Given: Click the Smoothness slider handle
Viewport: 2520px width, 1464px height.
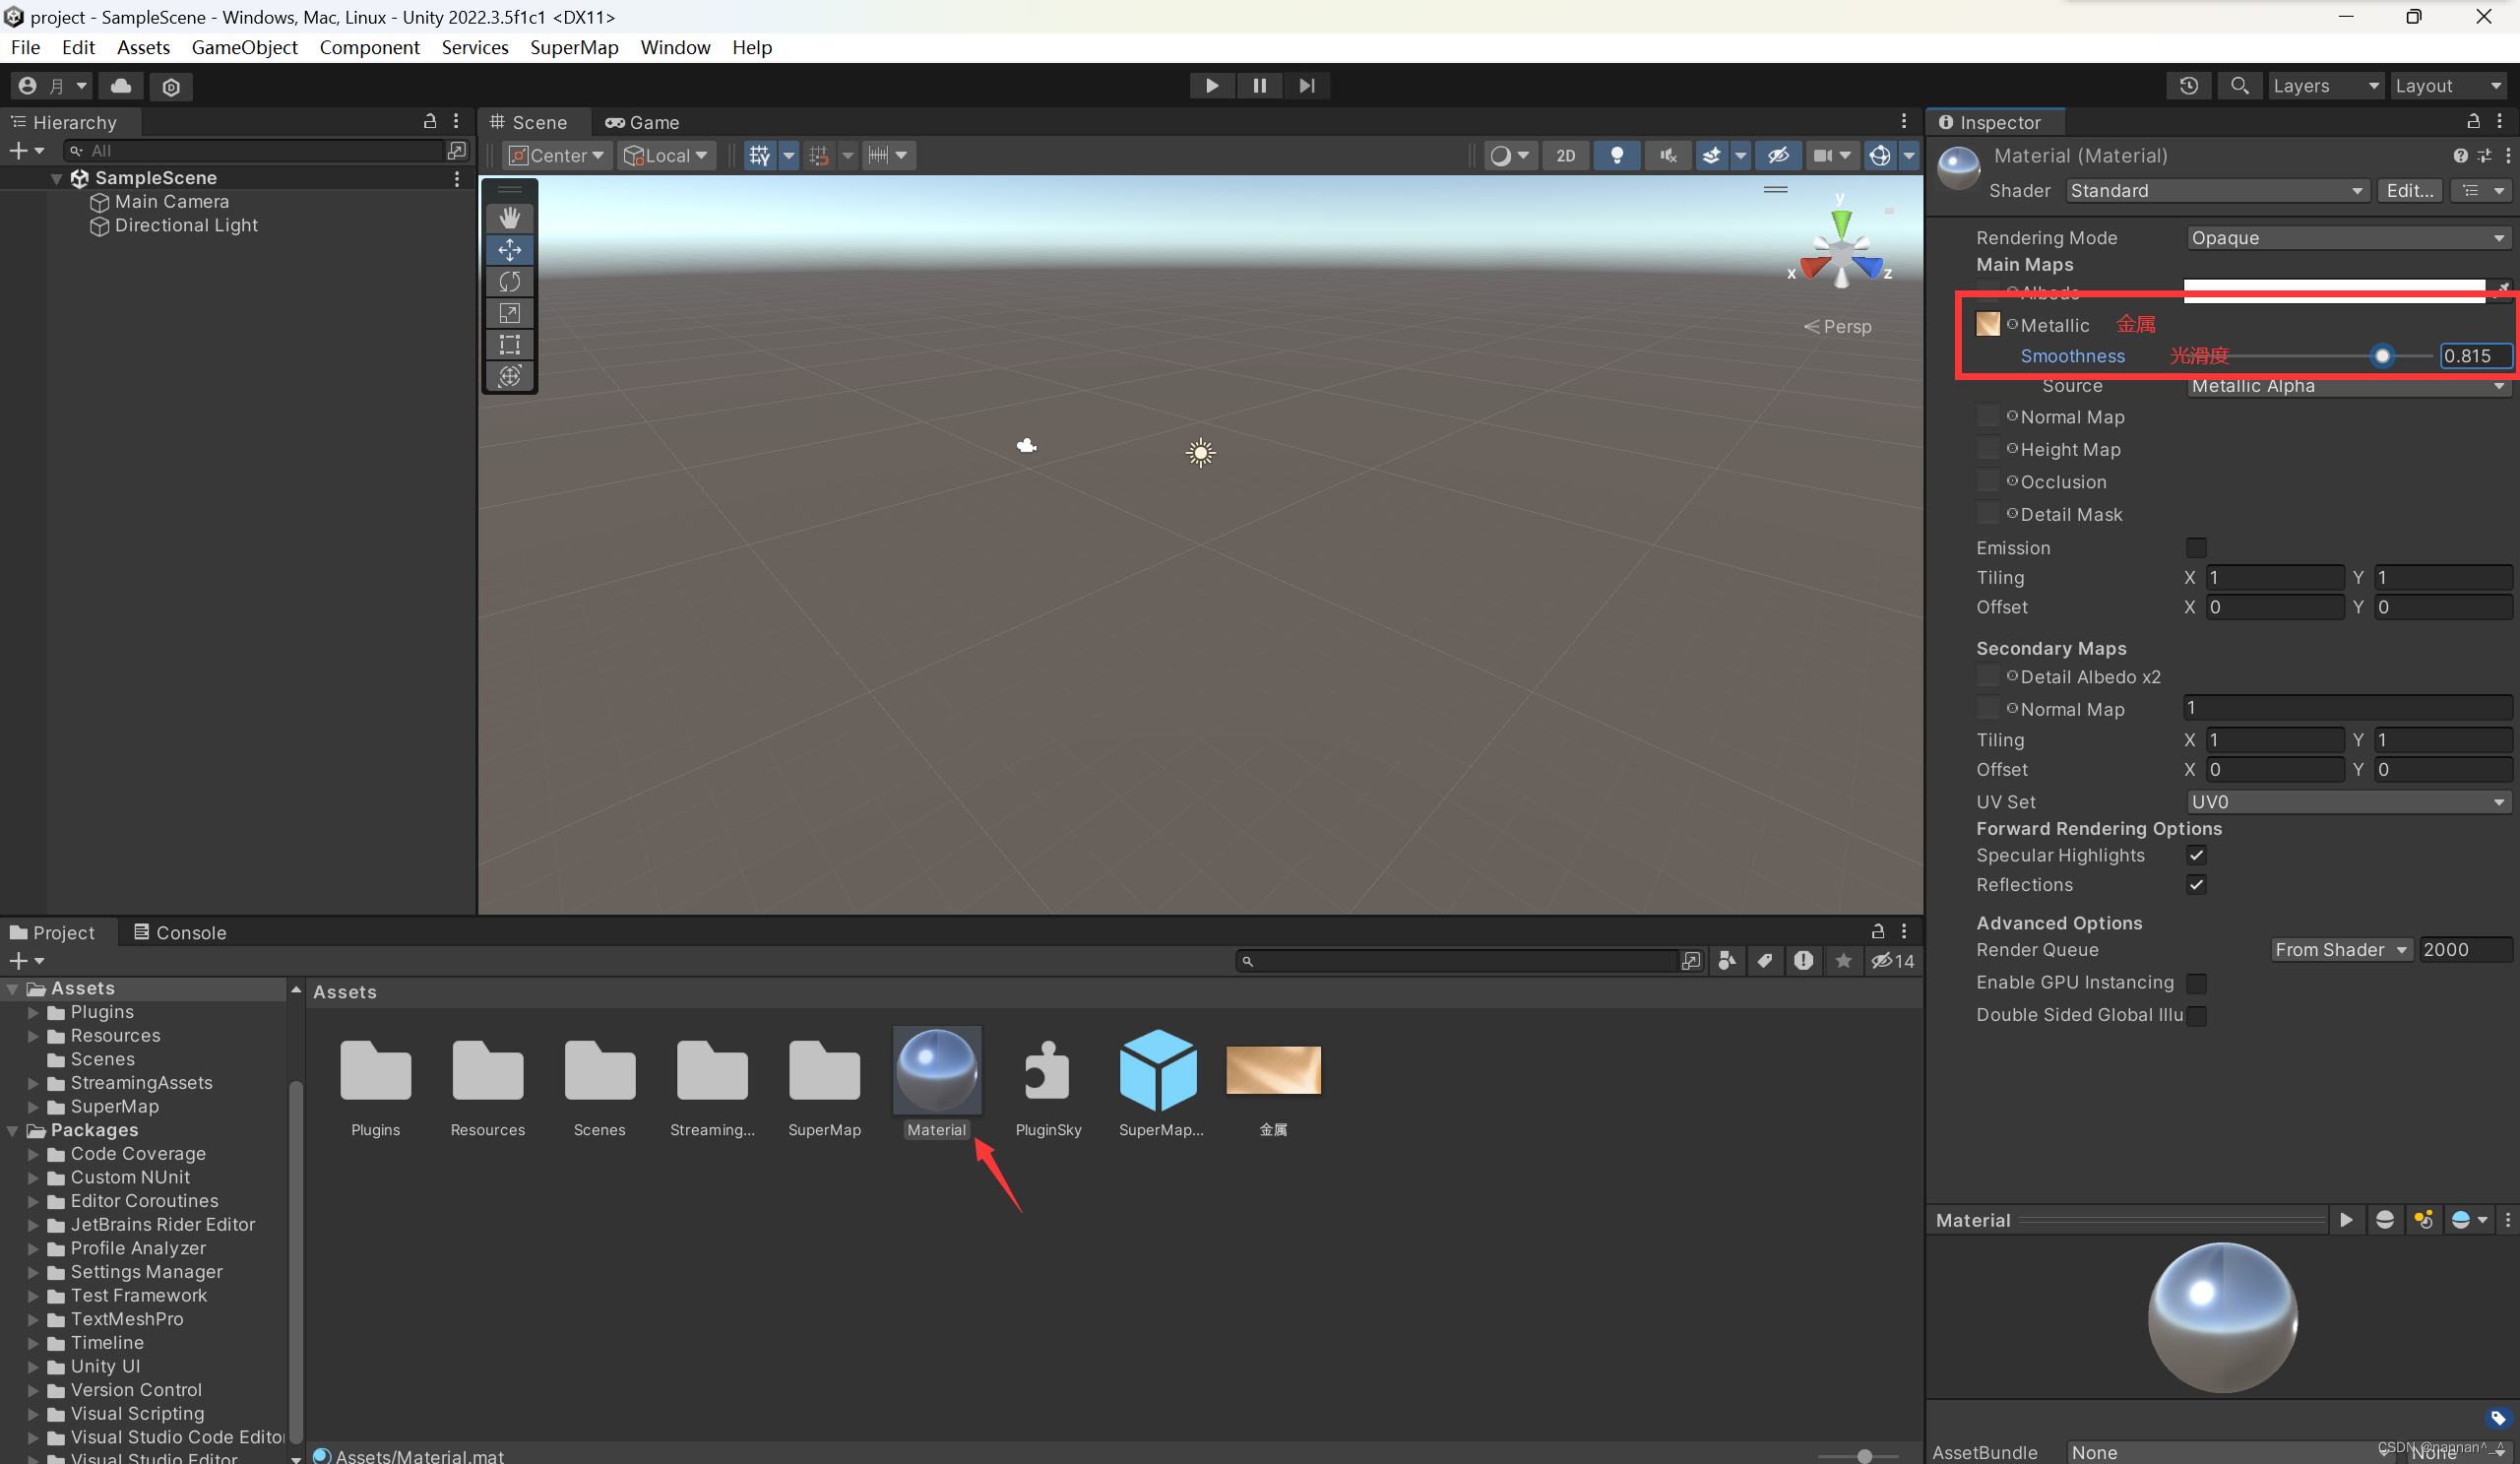Looking at the screenshot, I should pyautogui.click(x=2382, y=356).
